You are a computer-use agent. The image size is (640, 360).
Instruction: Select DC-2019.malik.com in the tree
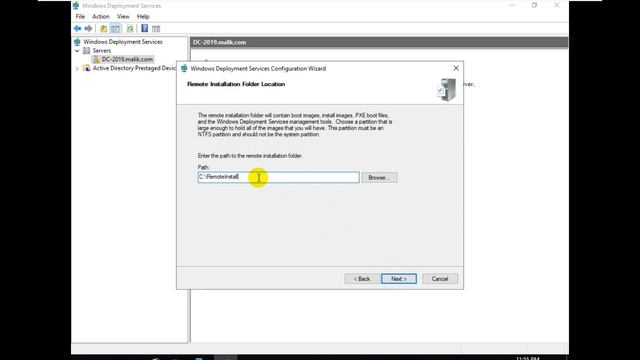click(127, 60)
